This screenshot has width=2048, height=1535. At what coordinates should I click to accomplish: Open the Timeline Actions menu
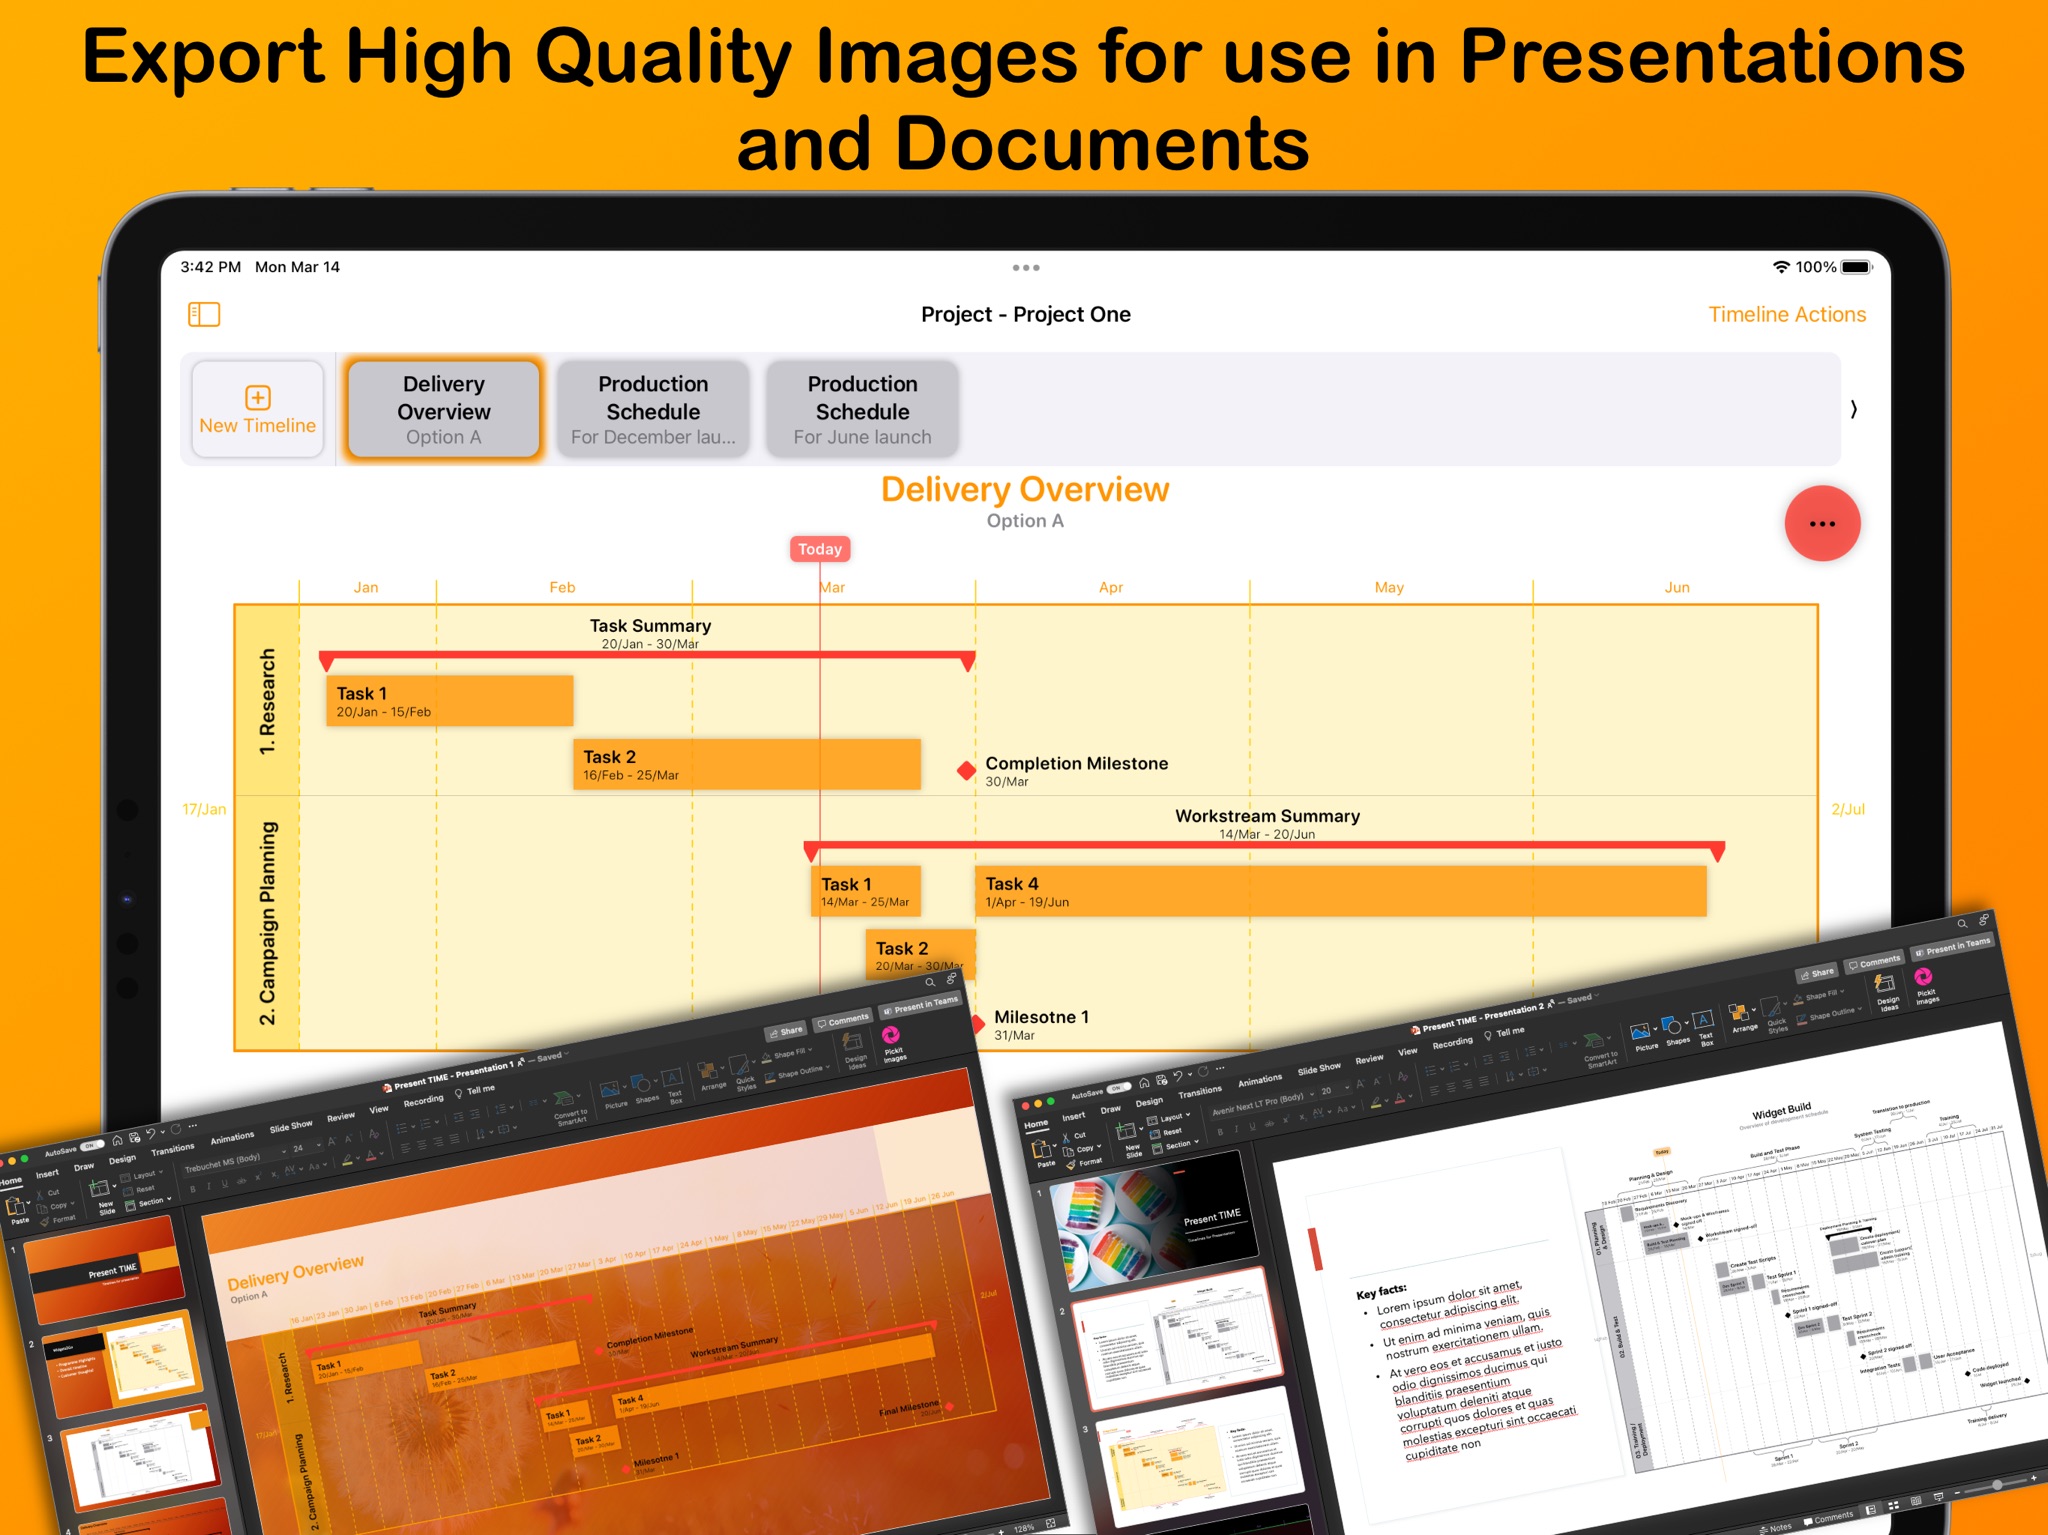coord(1786,314)
